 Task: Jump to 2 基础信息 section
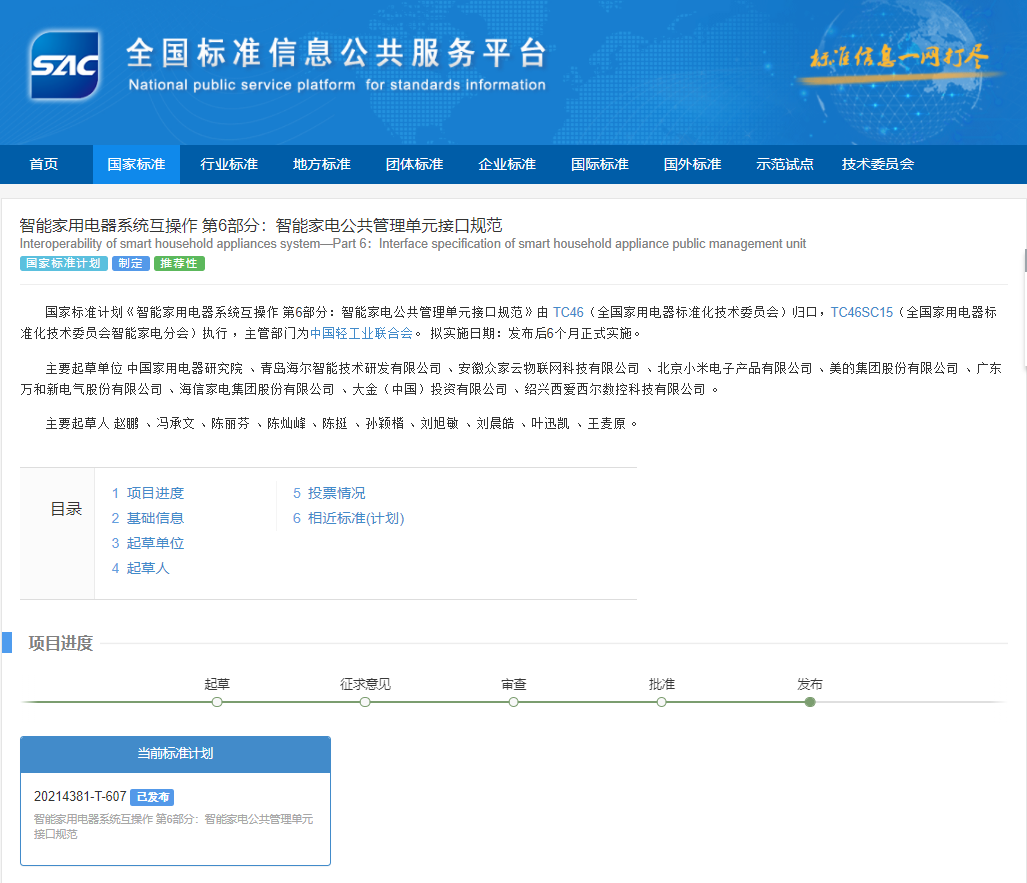pos(147,518)
